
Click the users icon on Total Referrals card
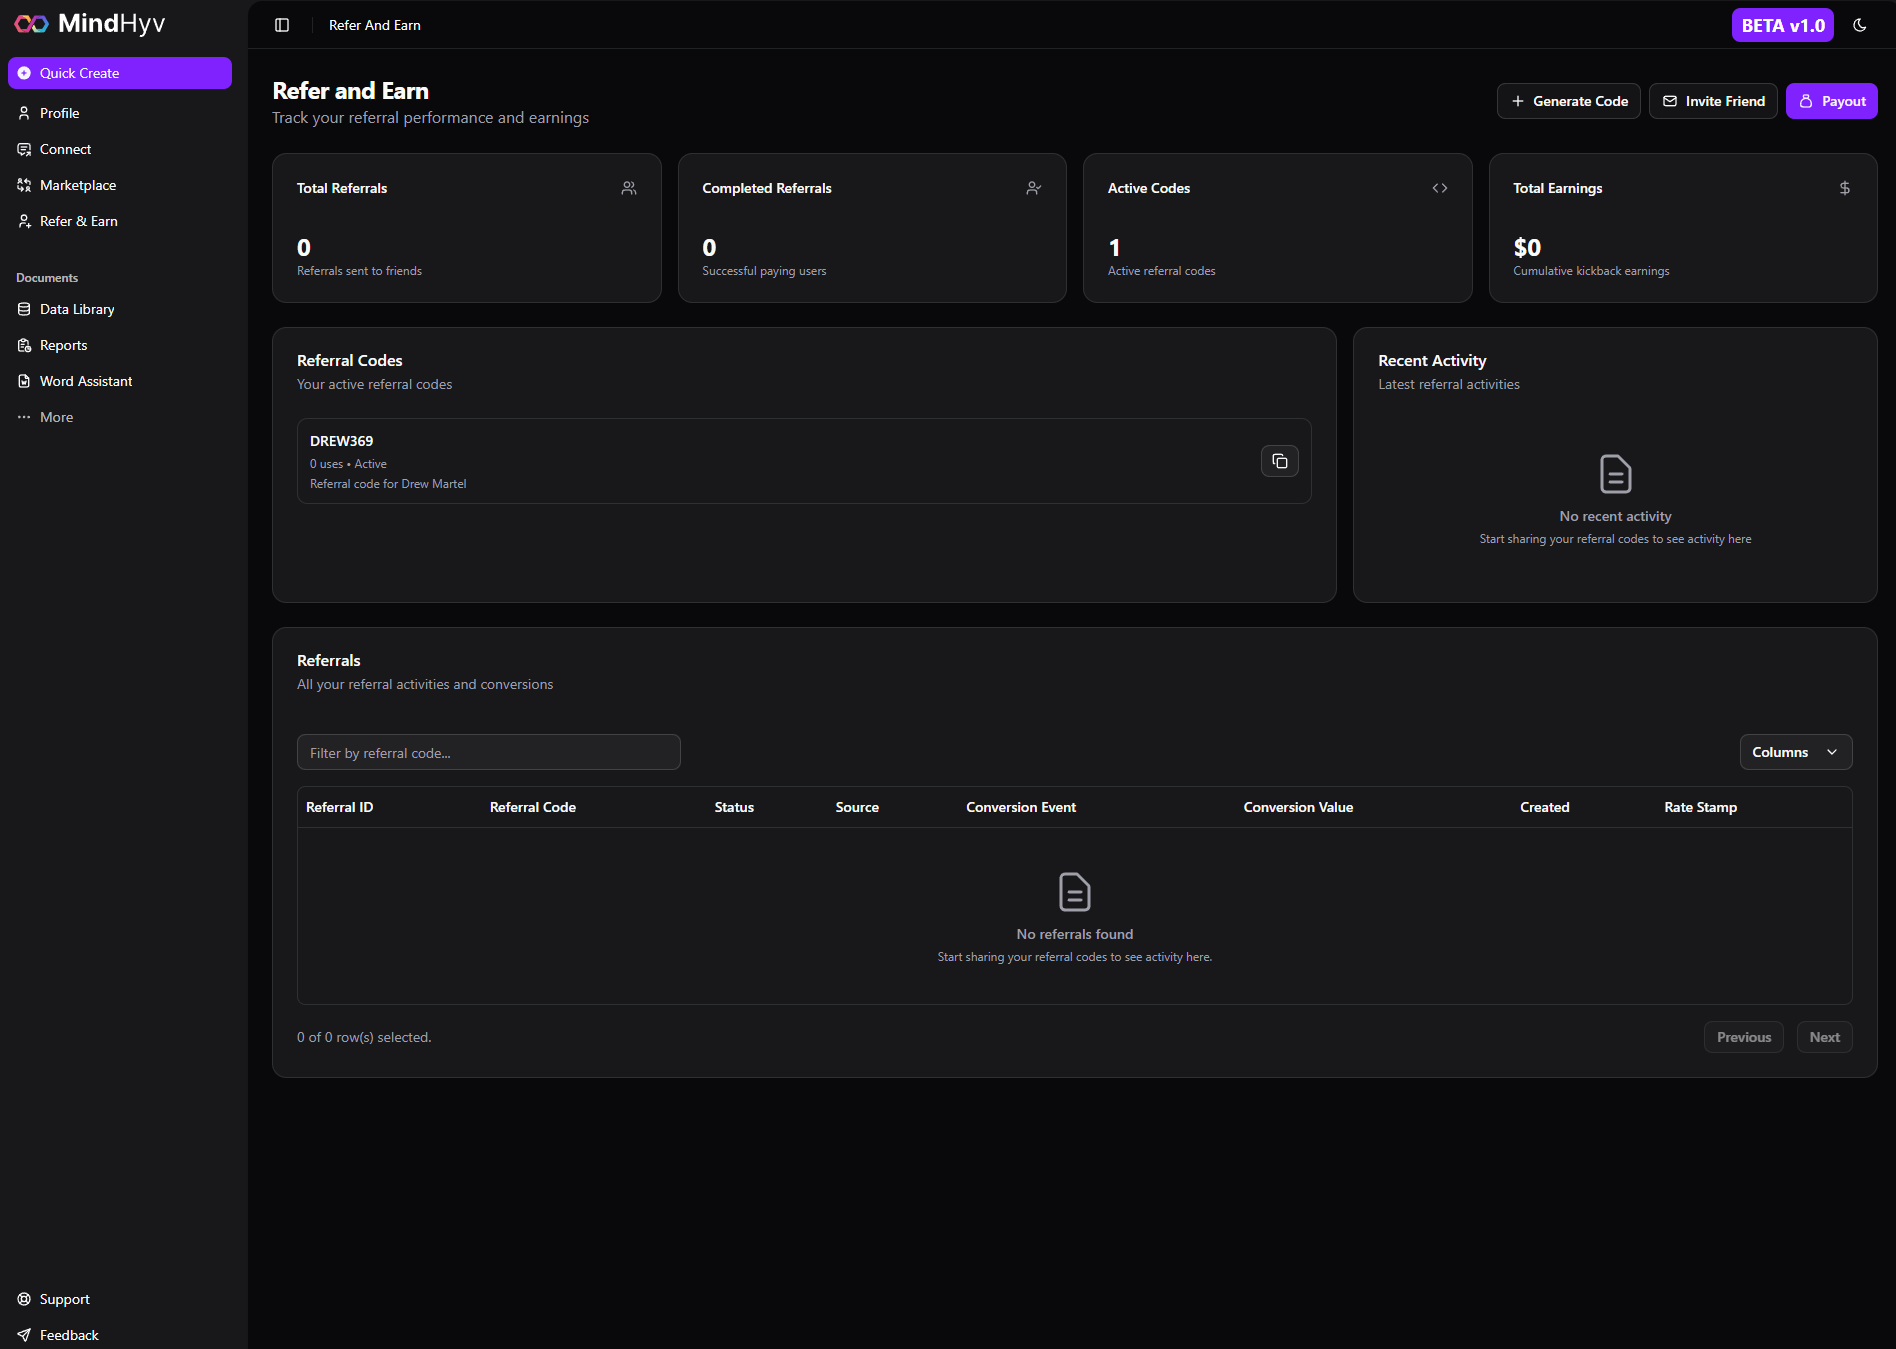pos(629,188)
